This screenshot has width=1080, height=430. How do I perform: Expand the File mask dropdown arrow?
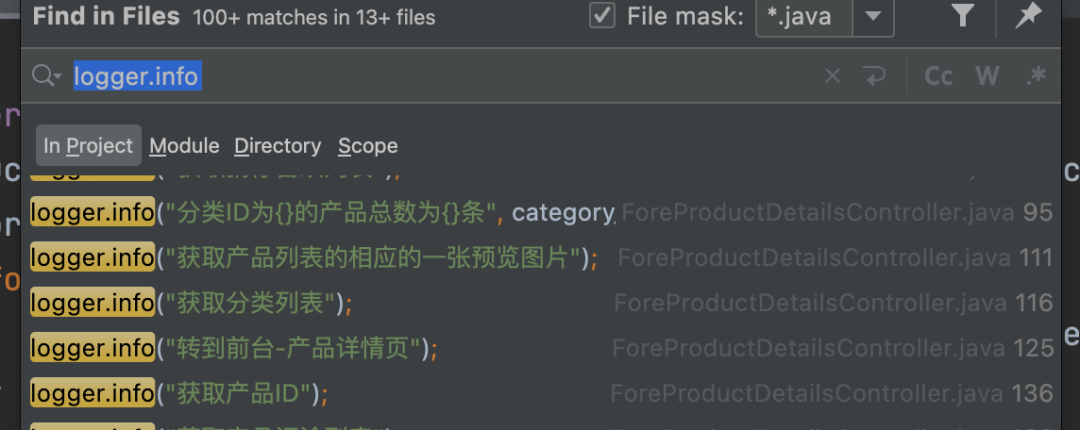coord(873,16)
